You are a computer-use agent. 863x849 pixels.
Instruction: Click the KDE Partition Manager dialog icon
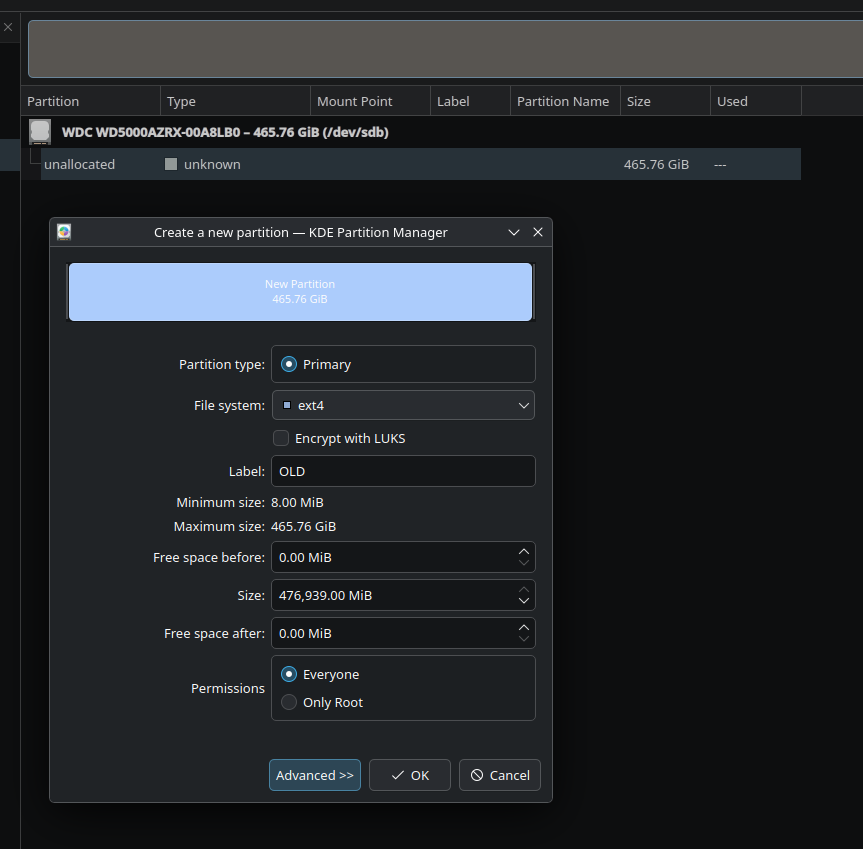pos(64,232)
